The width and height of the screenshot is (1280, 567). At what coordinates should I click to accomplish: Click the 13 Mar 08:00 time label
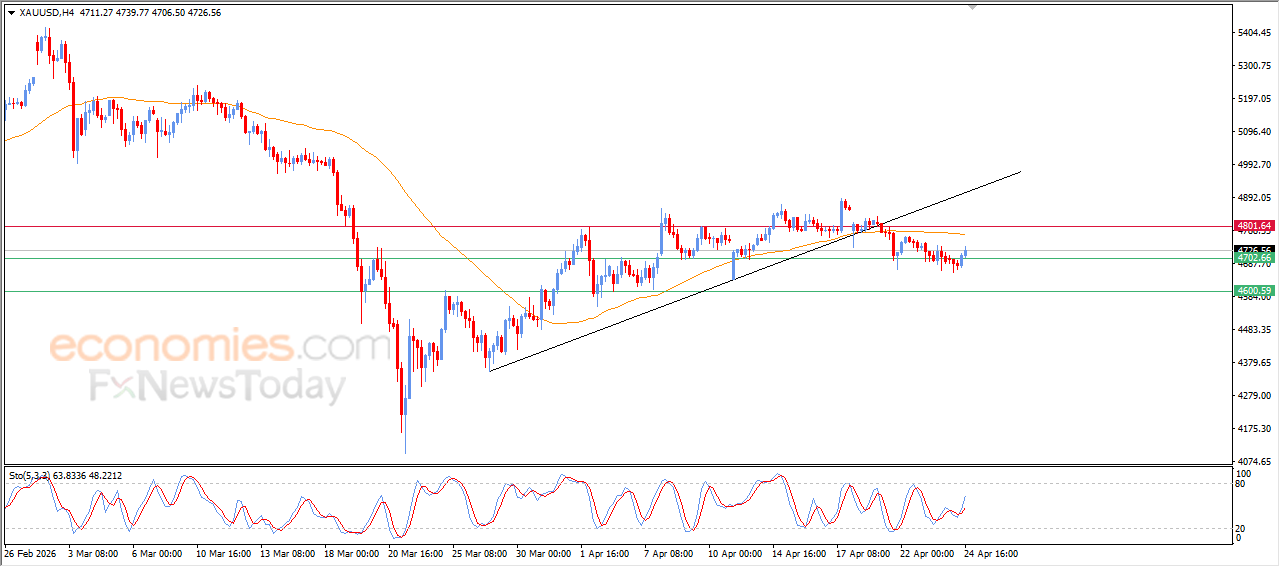pos(287,552)
